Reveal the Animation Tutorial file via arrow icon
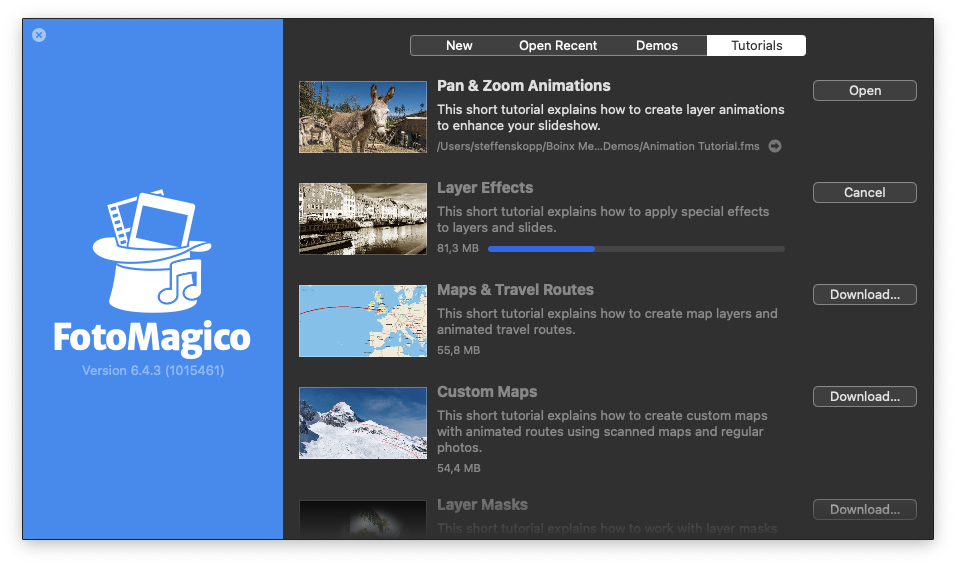The width and height of the screenshot is (956, 566). pyautogui.click(x=774, y=146)
